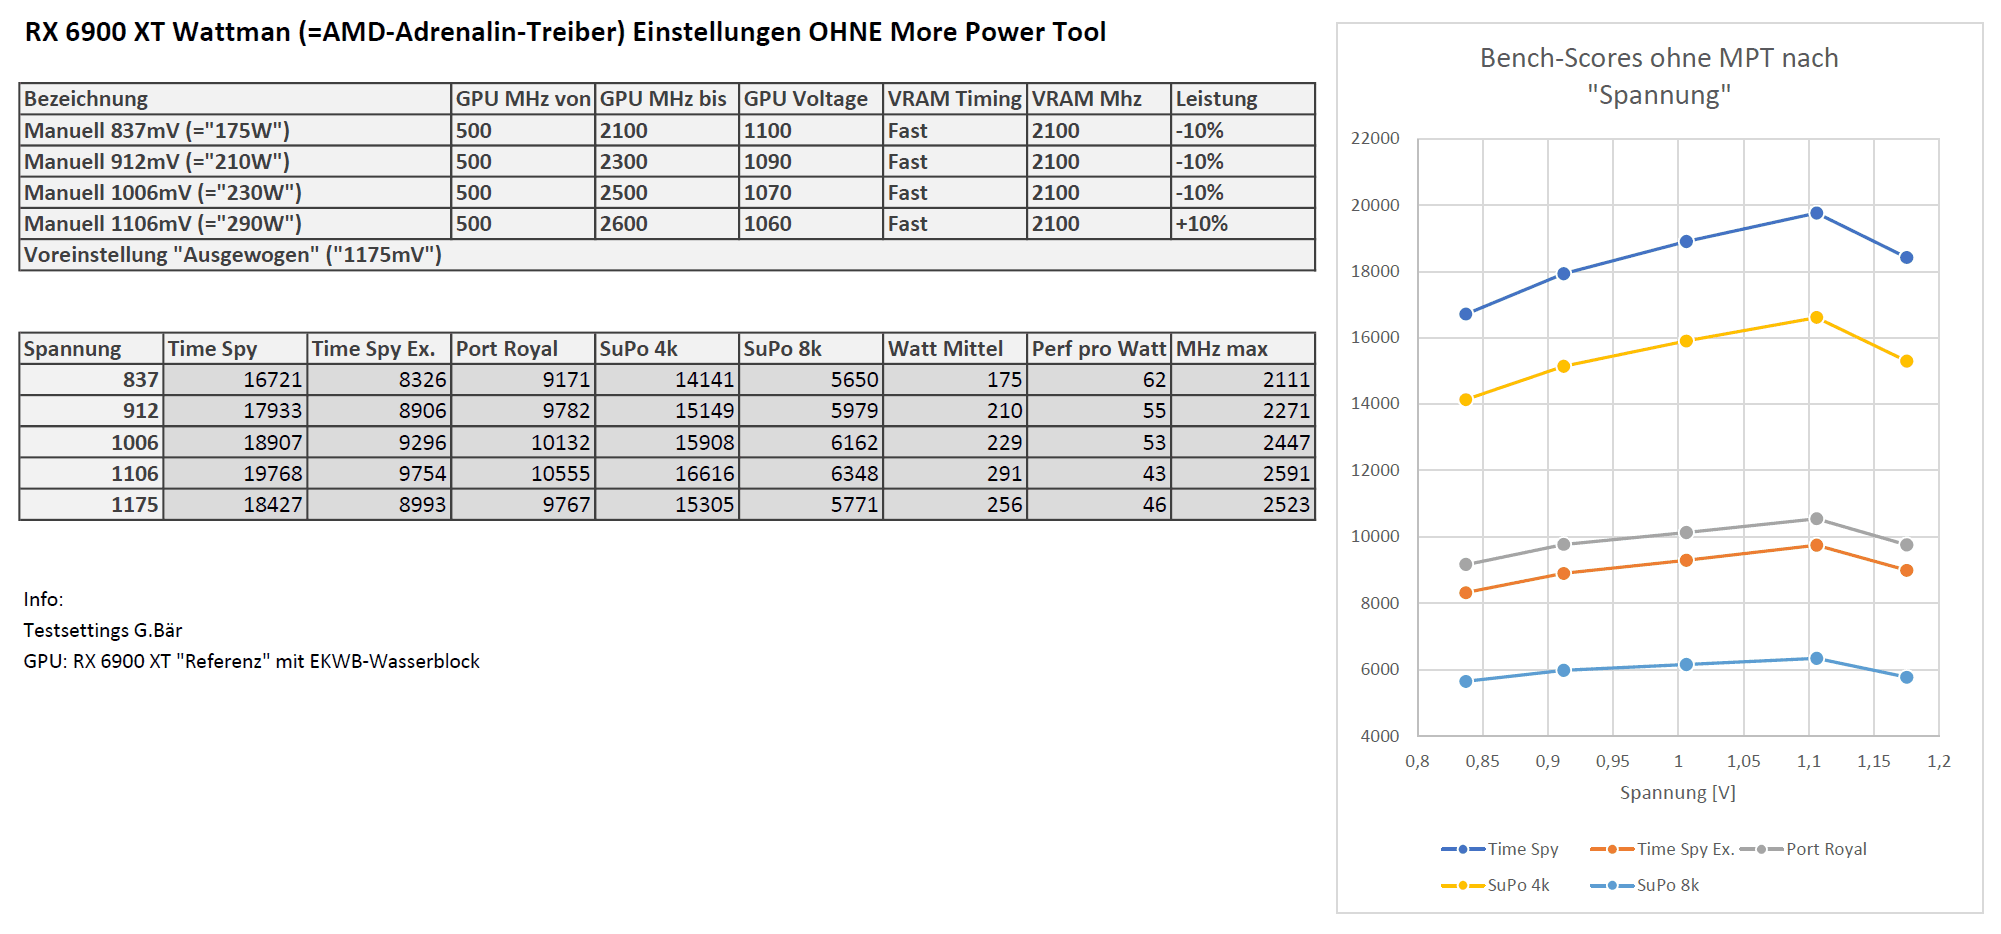
Task: Click MHz max value 2591
Action: point(1243,473)
